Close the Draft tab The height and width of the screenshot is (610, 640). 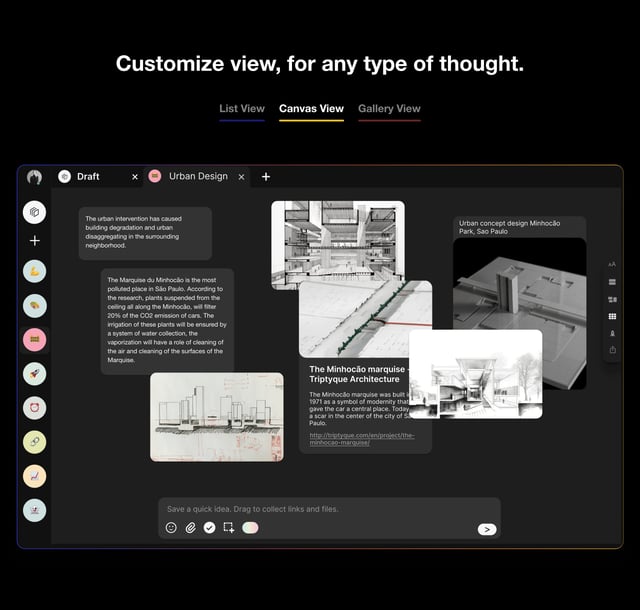tap(135, 177)
